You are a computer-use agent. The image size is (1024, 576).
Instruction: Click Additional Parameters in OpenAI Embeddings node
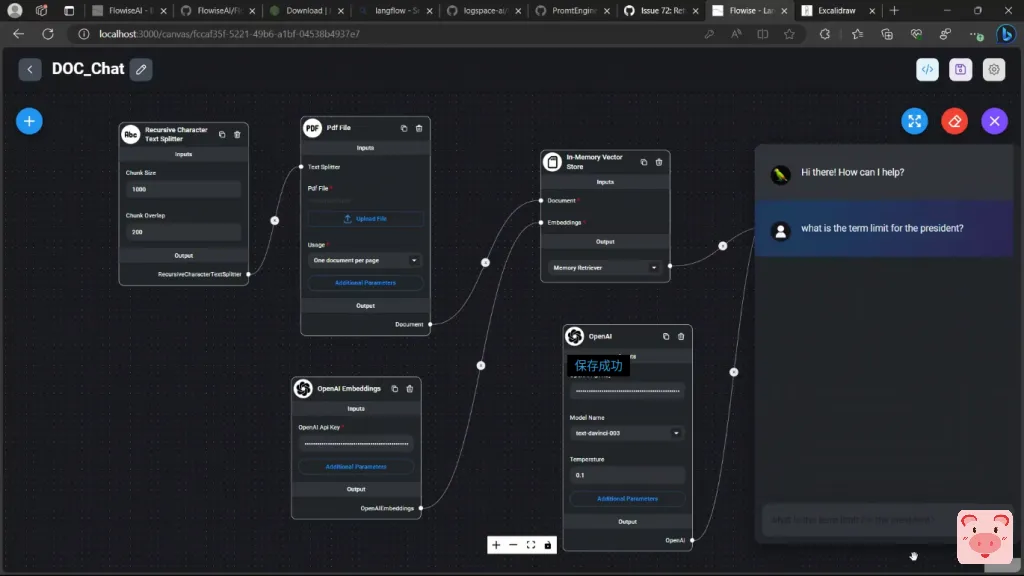(x=356, y=466)
